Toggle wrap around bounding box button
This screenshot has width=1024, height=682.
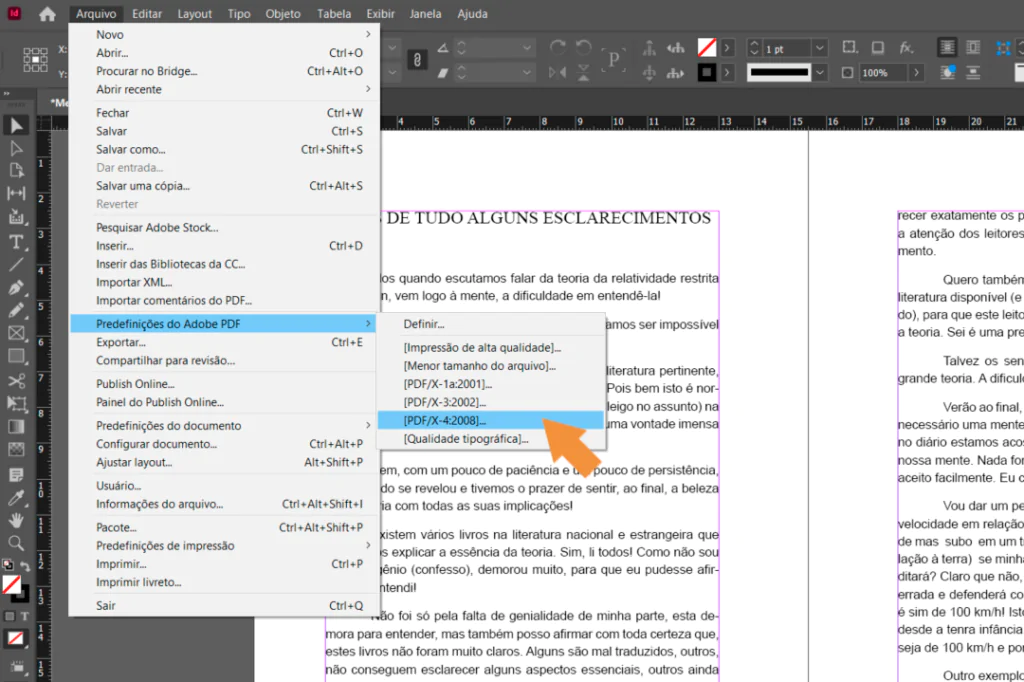[x=973, y=47]
